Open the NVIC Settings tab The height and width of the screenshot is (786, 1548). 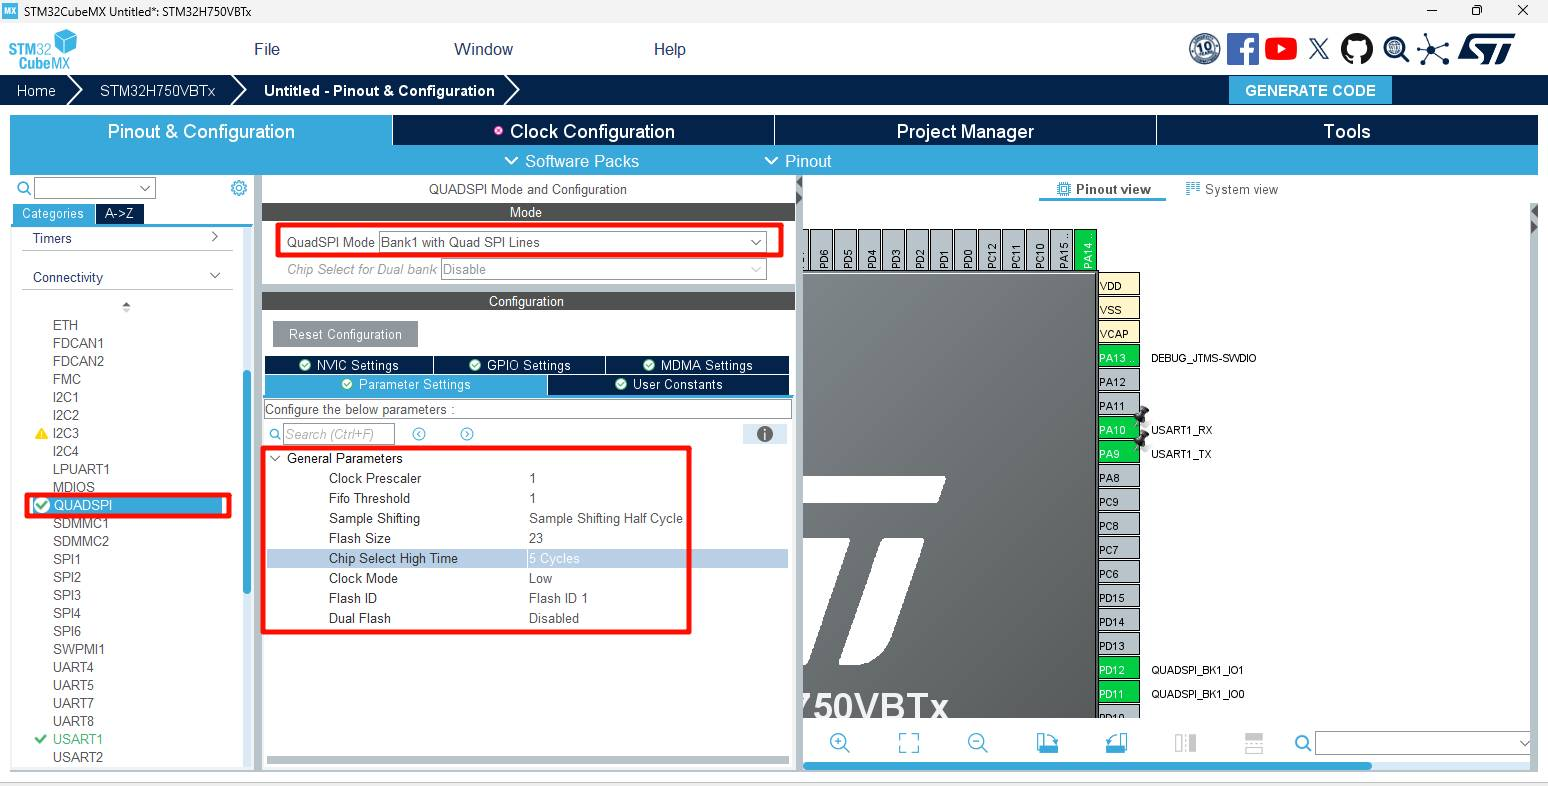click(349, 365)
